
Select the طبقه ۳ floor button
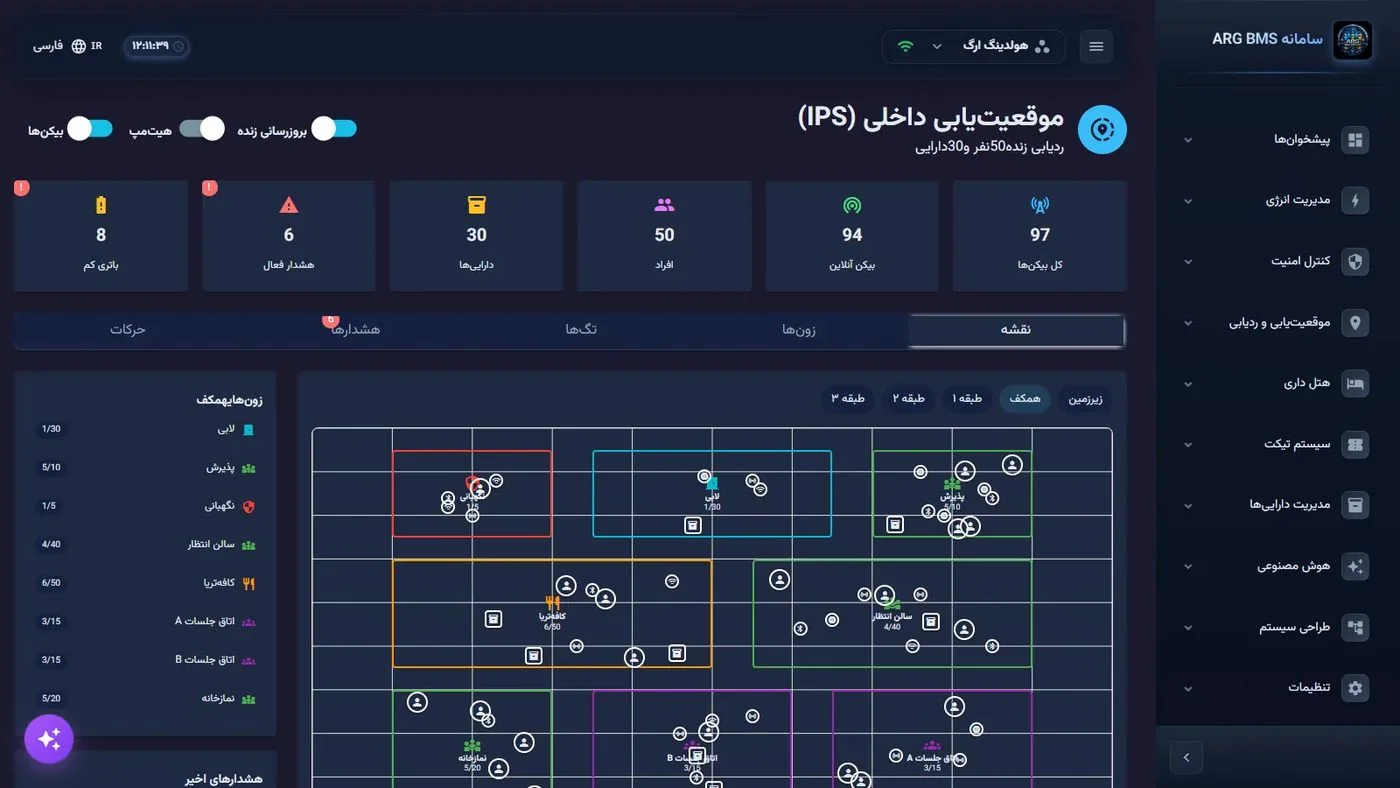click(x=848, y=399)
